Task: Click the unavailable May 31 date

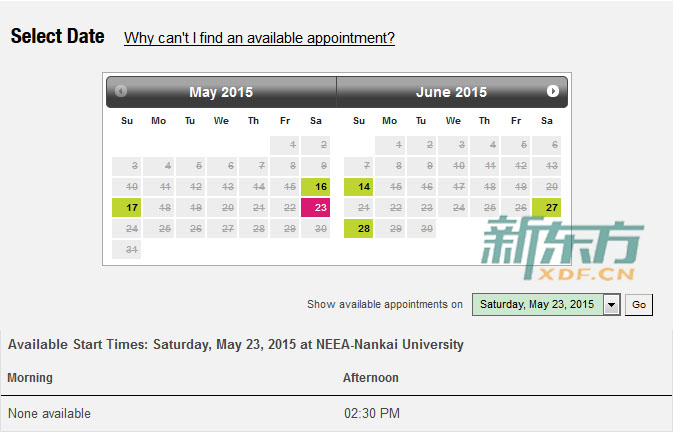Action: pos(127,249)
